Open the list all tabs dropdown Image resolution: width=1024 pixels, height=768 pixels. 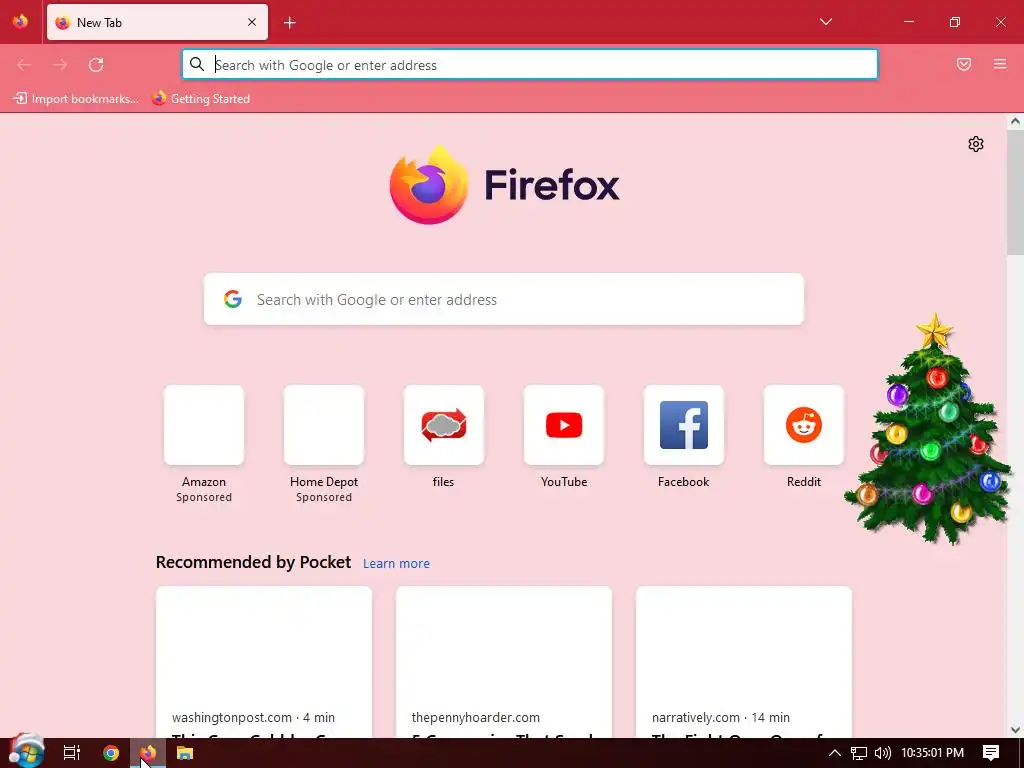point(825,22)
